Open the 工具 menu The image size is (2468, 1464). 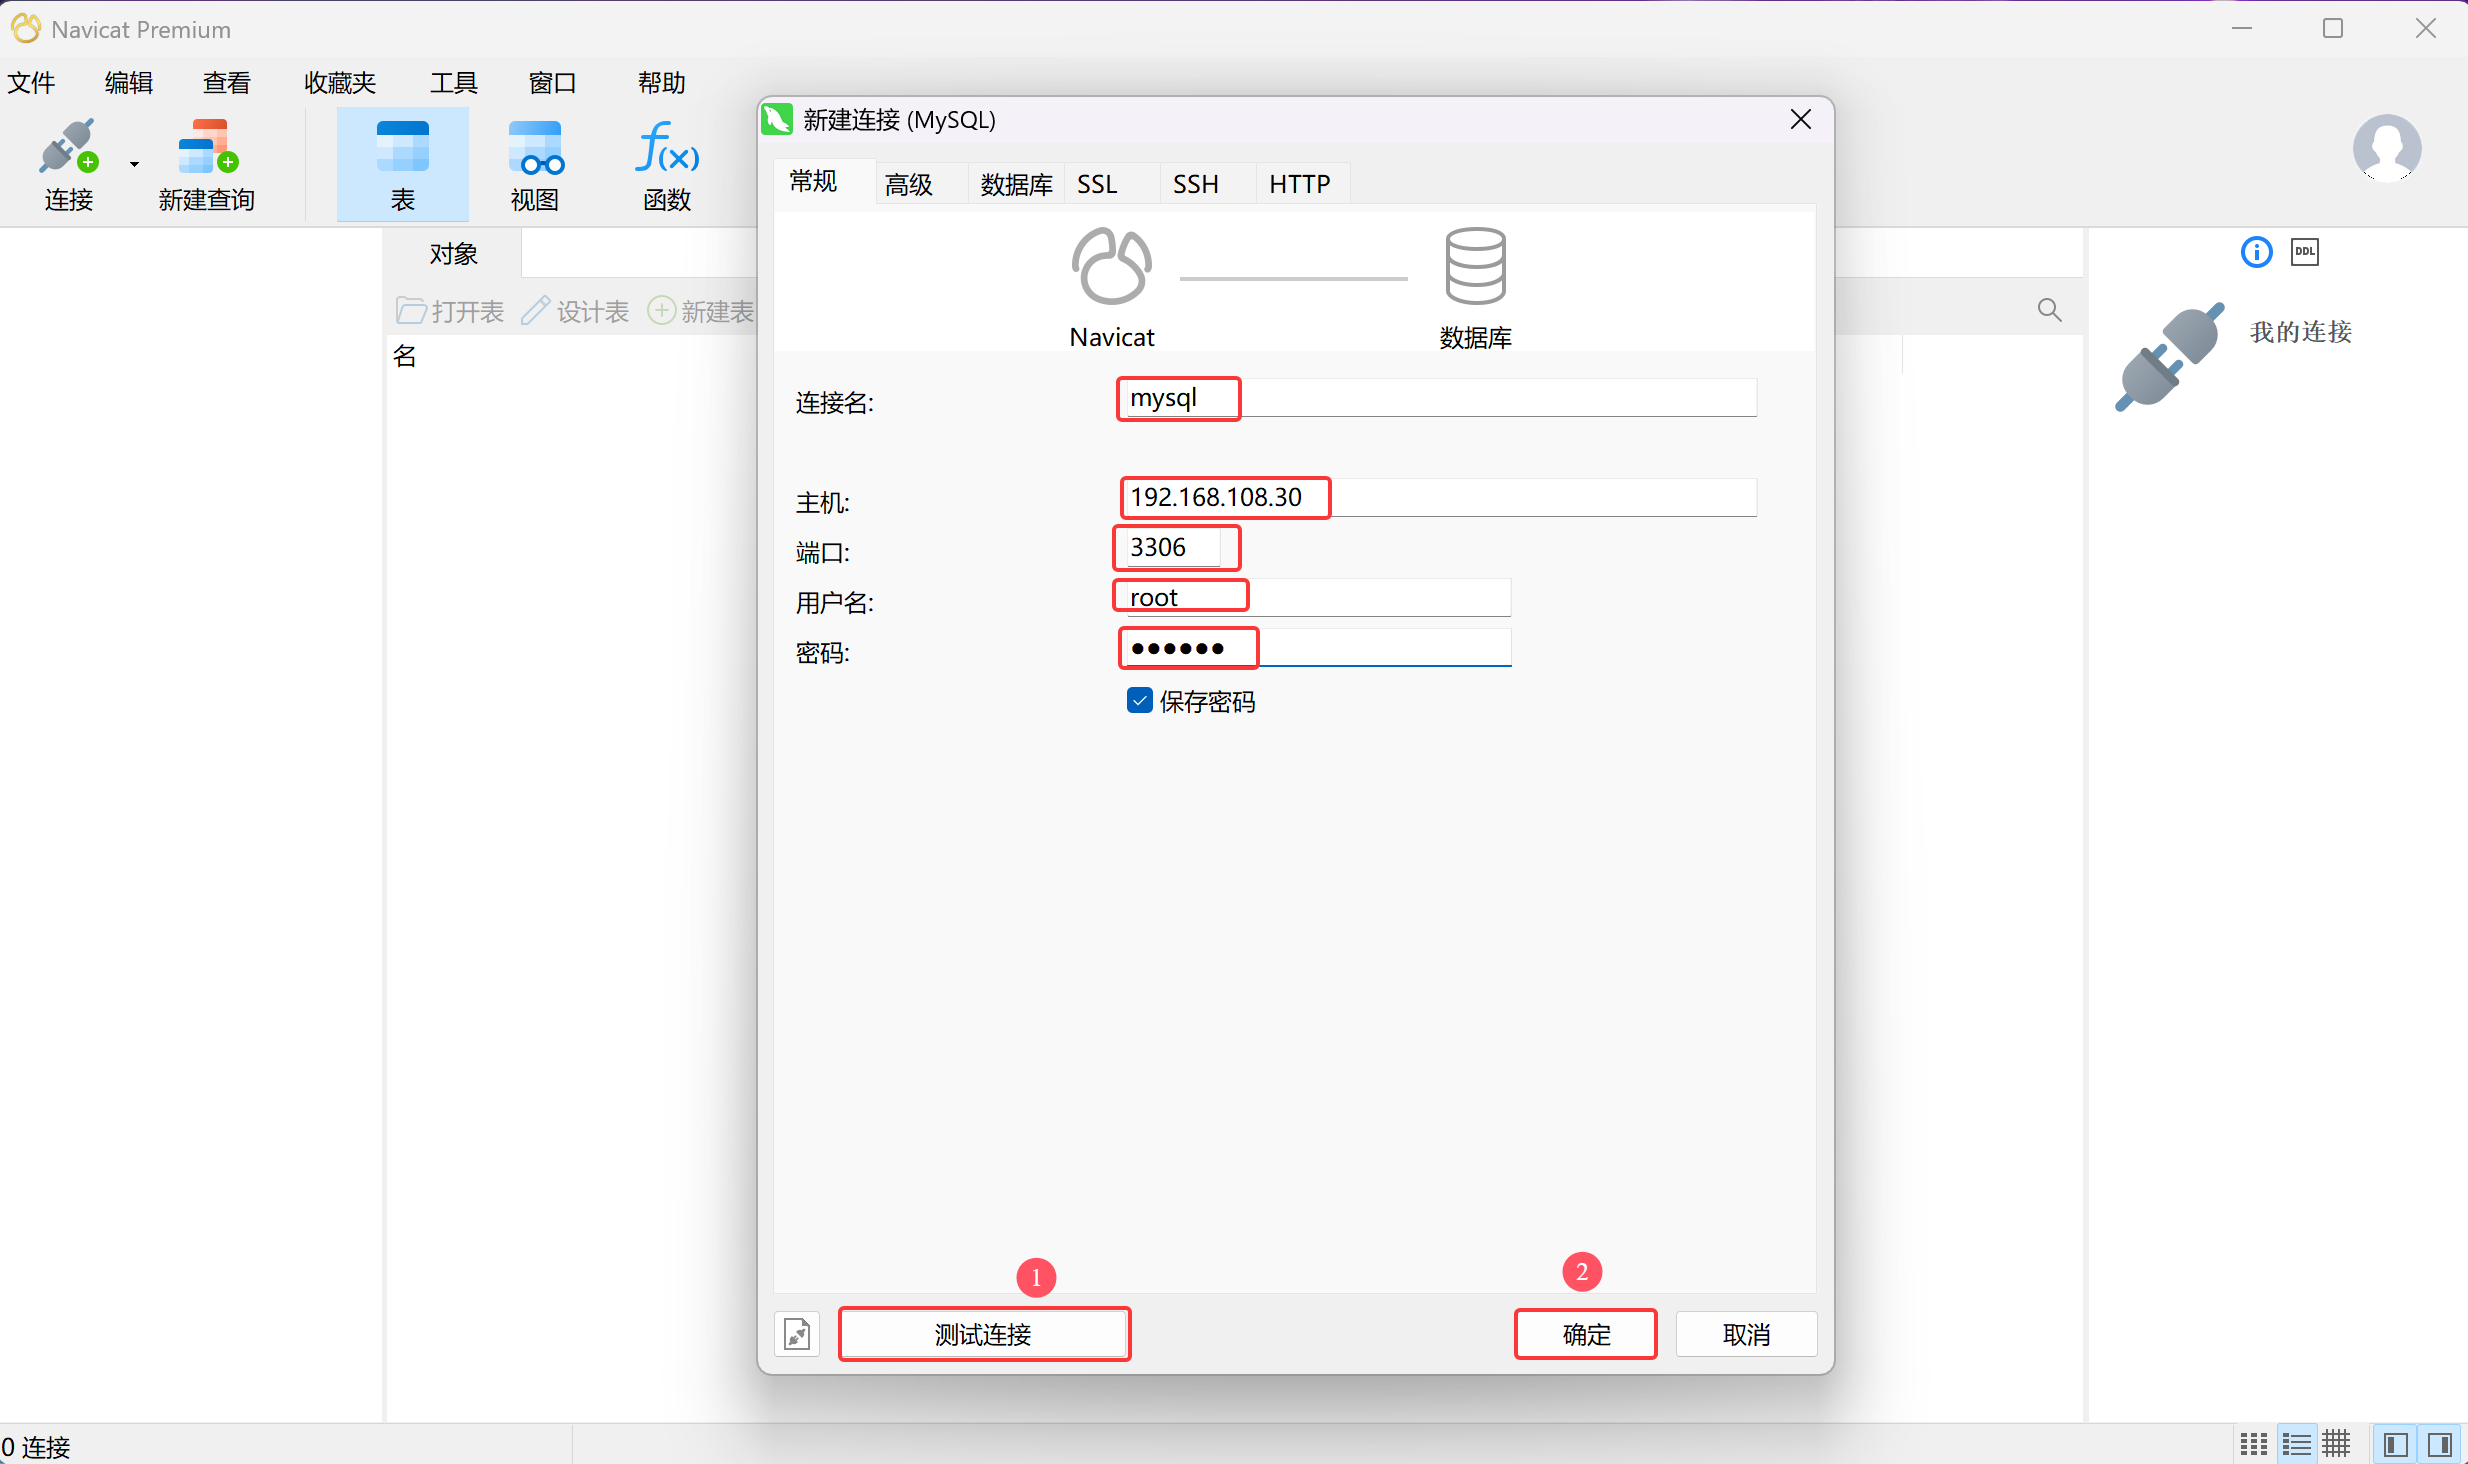(x=453, y=83)
